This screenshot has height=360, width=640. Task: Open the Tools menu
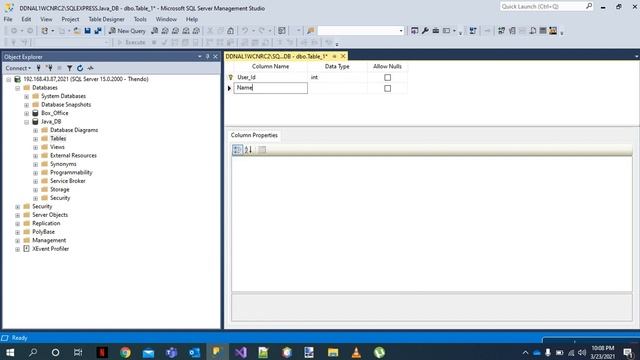pyautogui.click(x=140, y=19)
